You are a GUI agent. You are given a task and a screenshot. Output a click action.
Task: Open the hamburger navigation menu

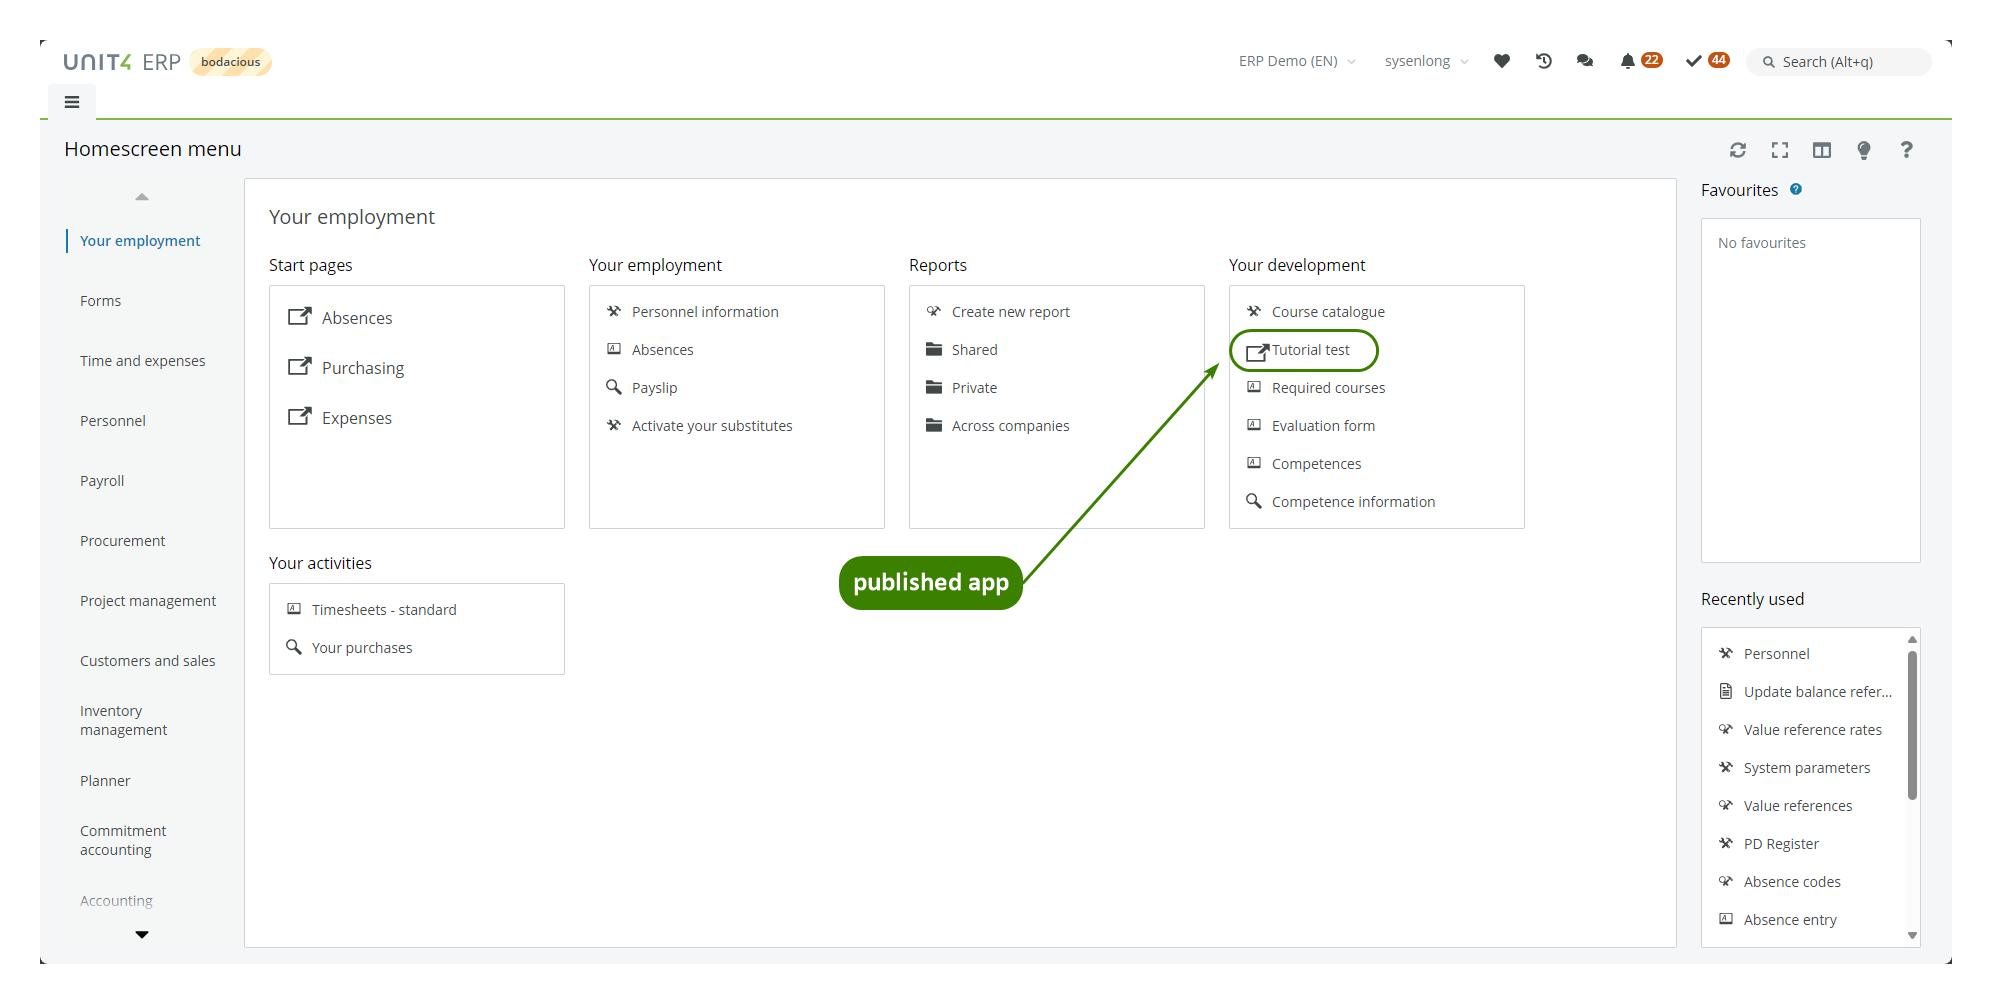click(x=72, y=102)
